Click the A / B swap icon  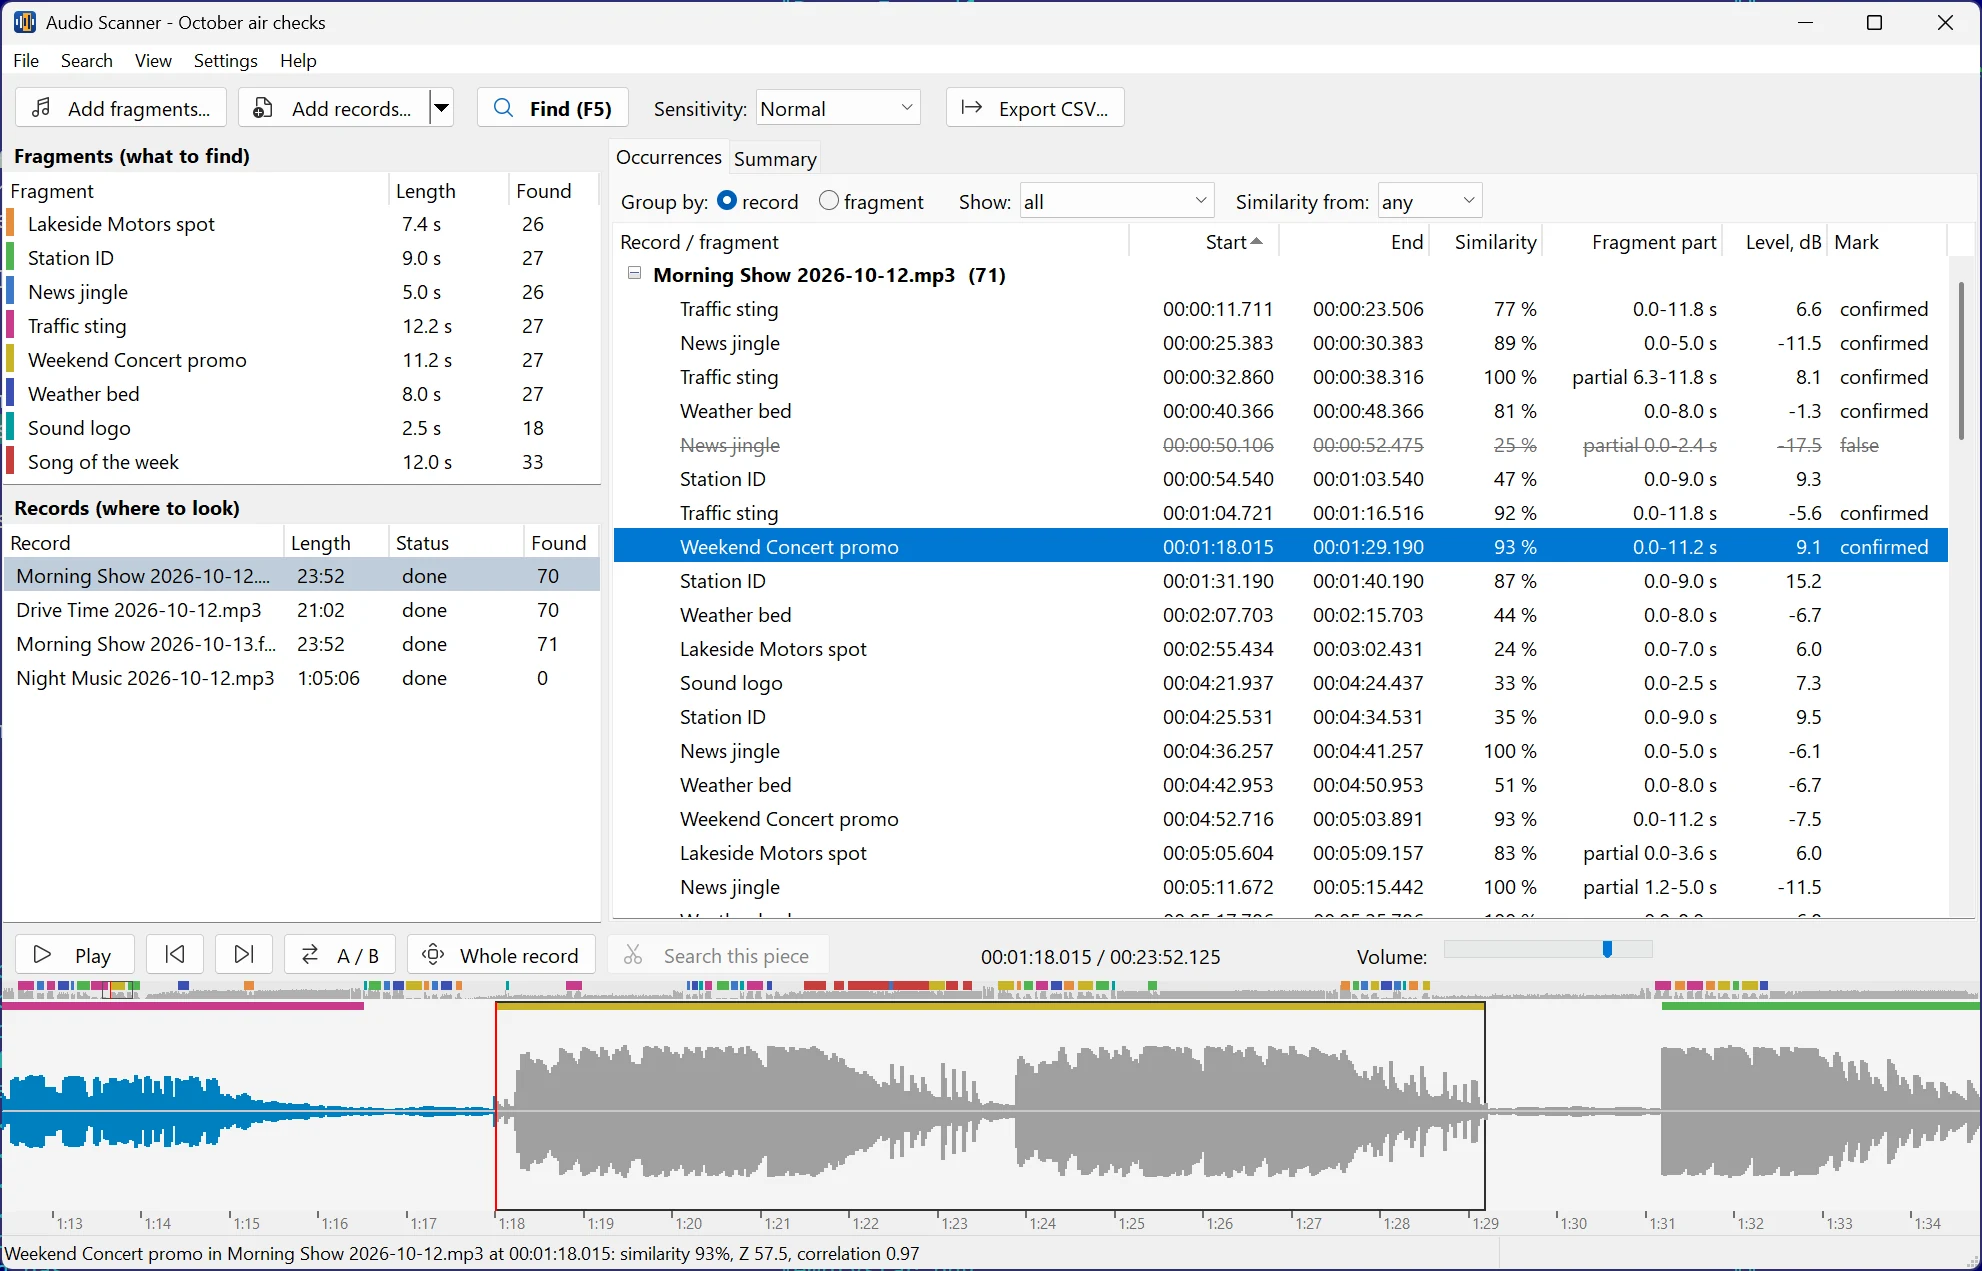(310, 955)
